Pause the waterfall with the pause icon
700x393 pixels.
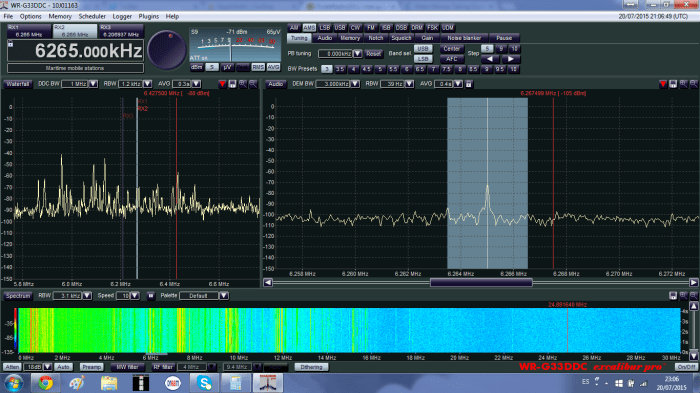pyautogui.click(x=151, y=296)
